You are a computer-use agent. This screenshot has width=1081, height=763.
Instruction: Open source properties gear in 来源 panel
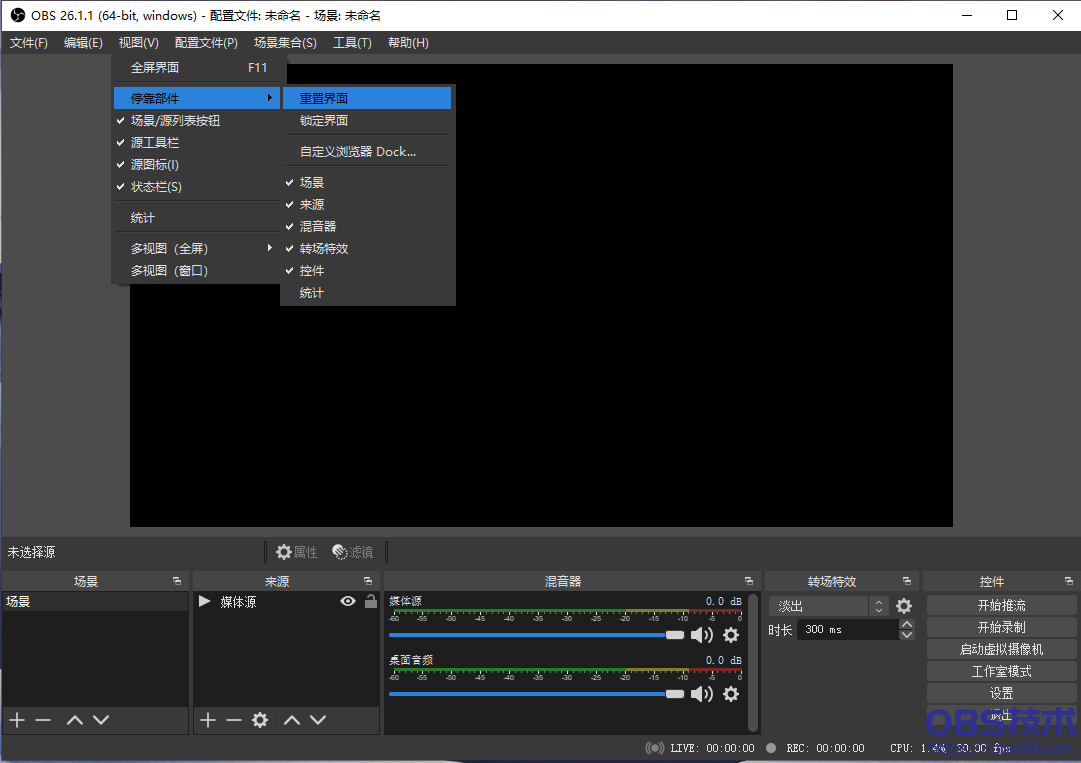pyautogui.click(x=260, y=720)
